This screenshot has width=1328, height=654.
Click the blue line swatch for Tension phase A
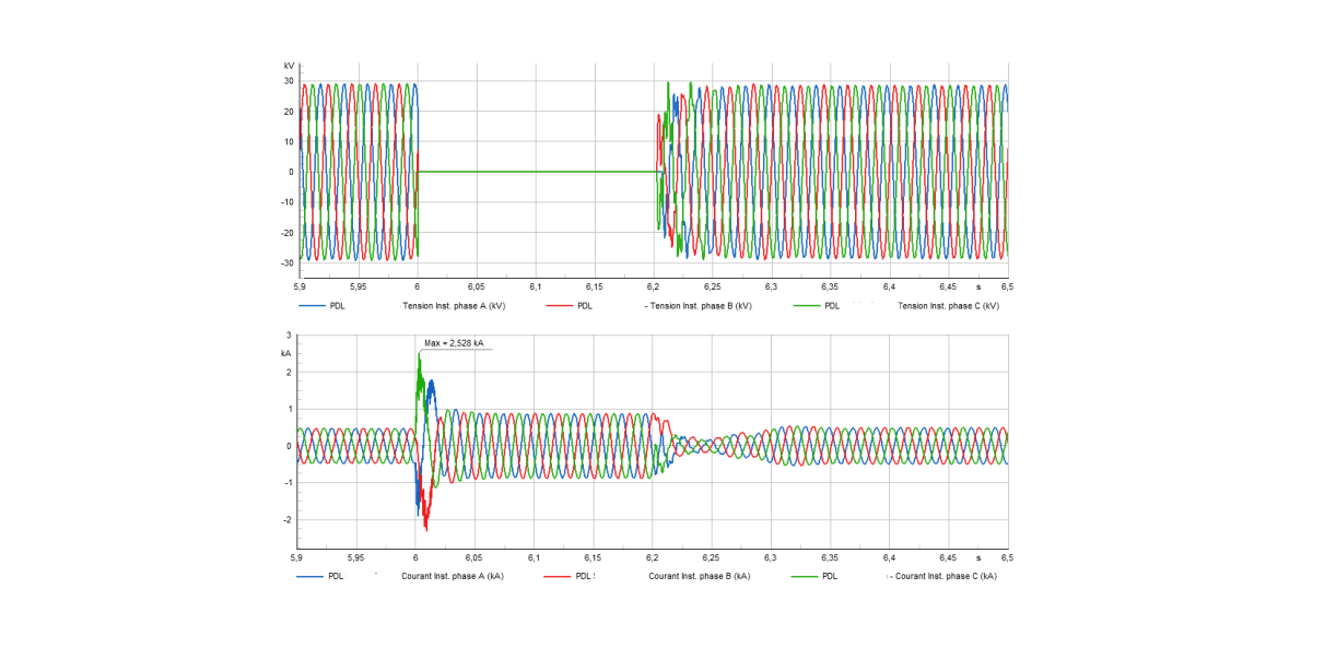[x=311, y=306]
